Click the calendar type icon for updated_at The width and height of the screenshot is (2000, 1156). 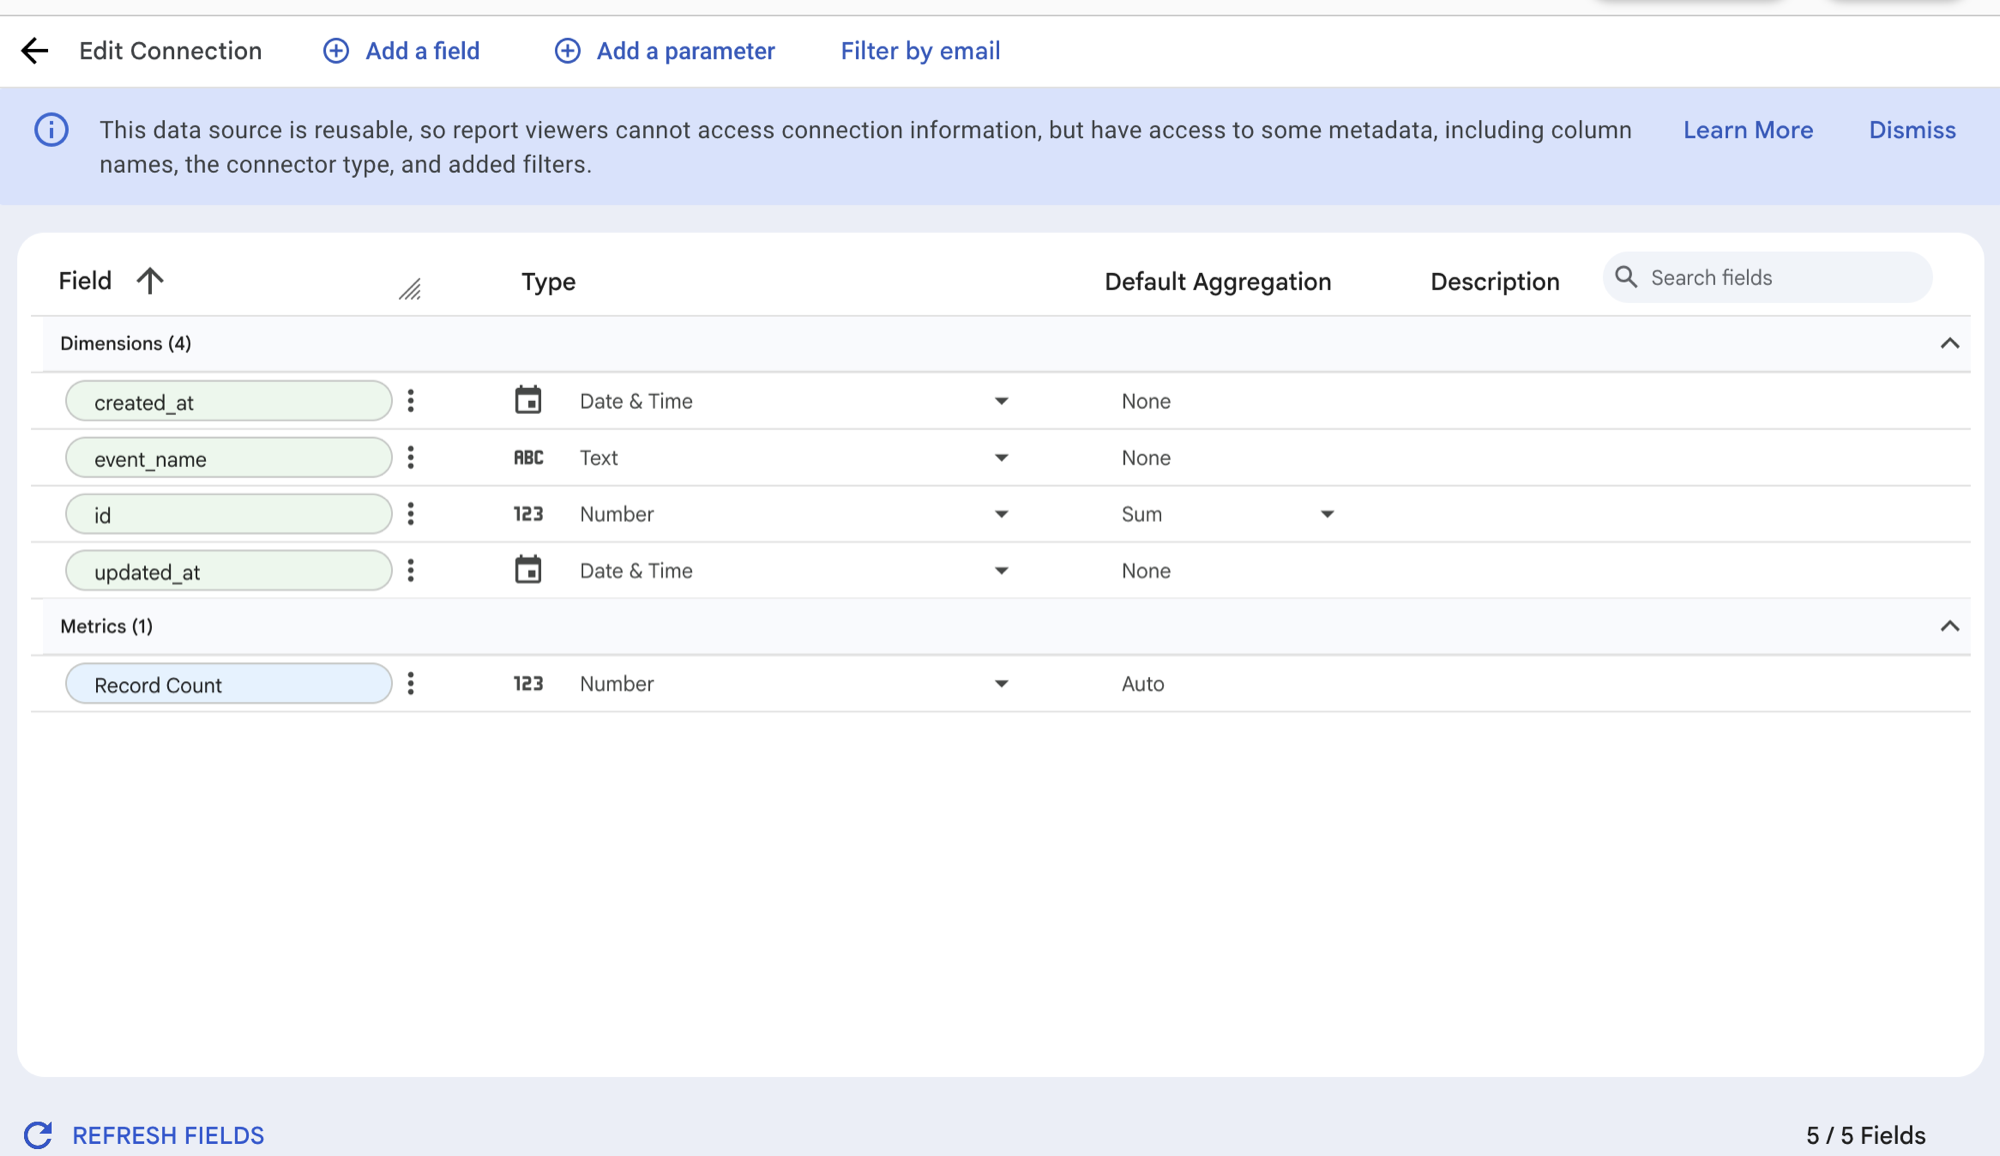pos(528,570)
